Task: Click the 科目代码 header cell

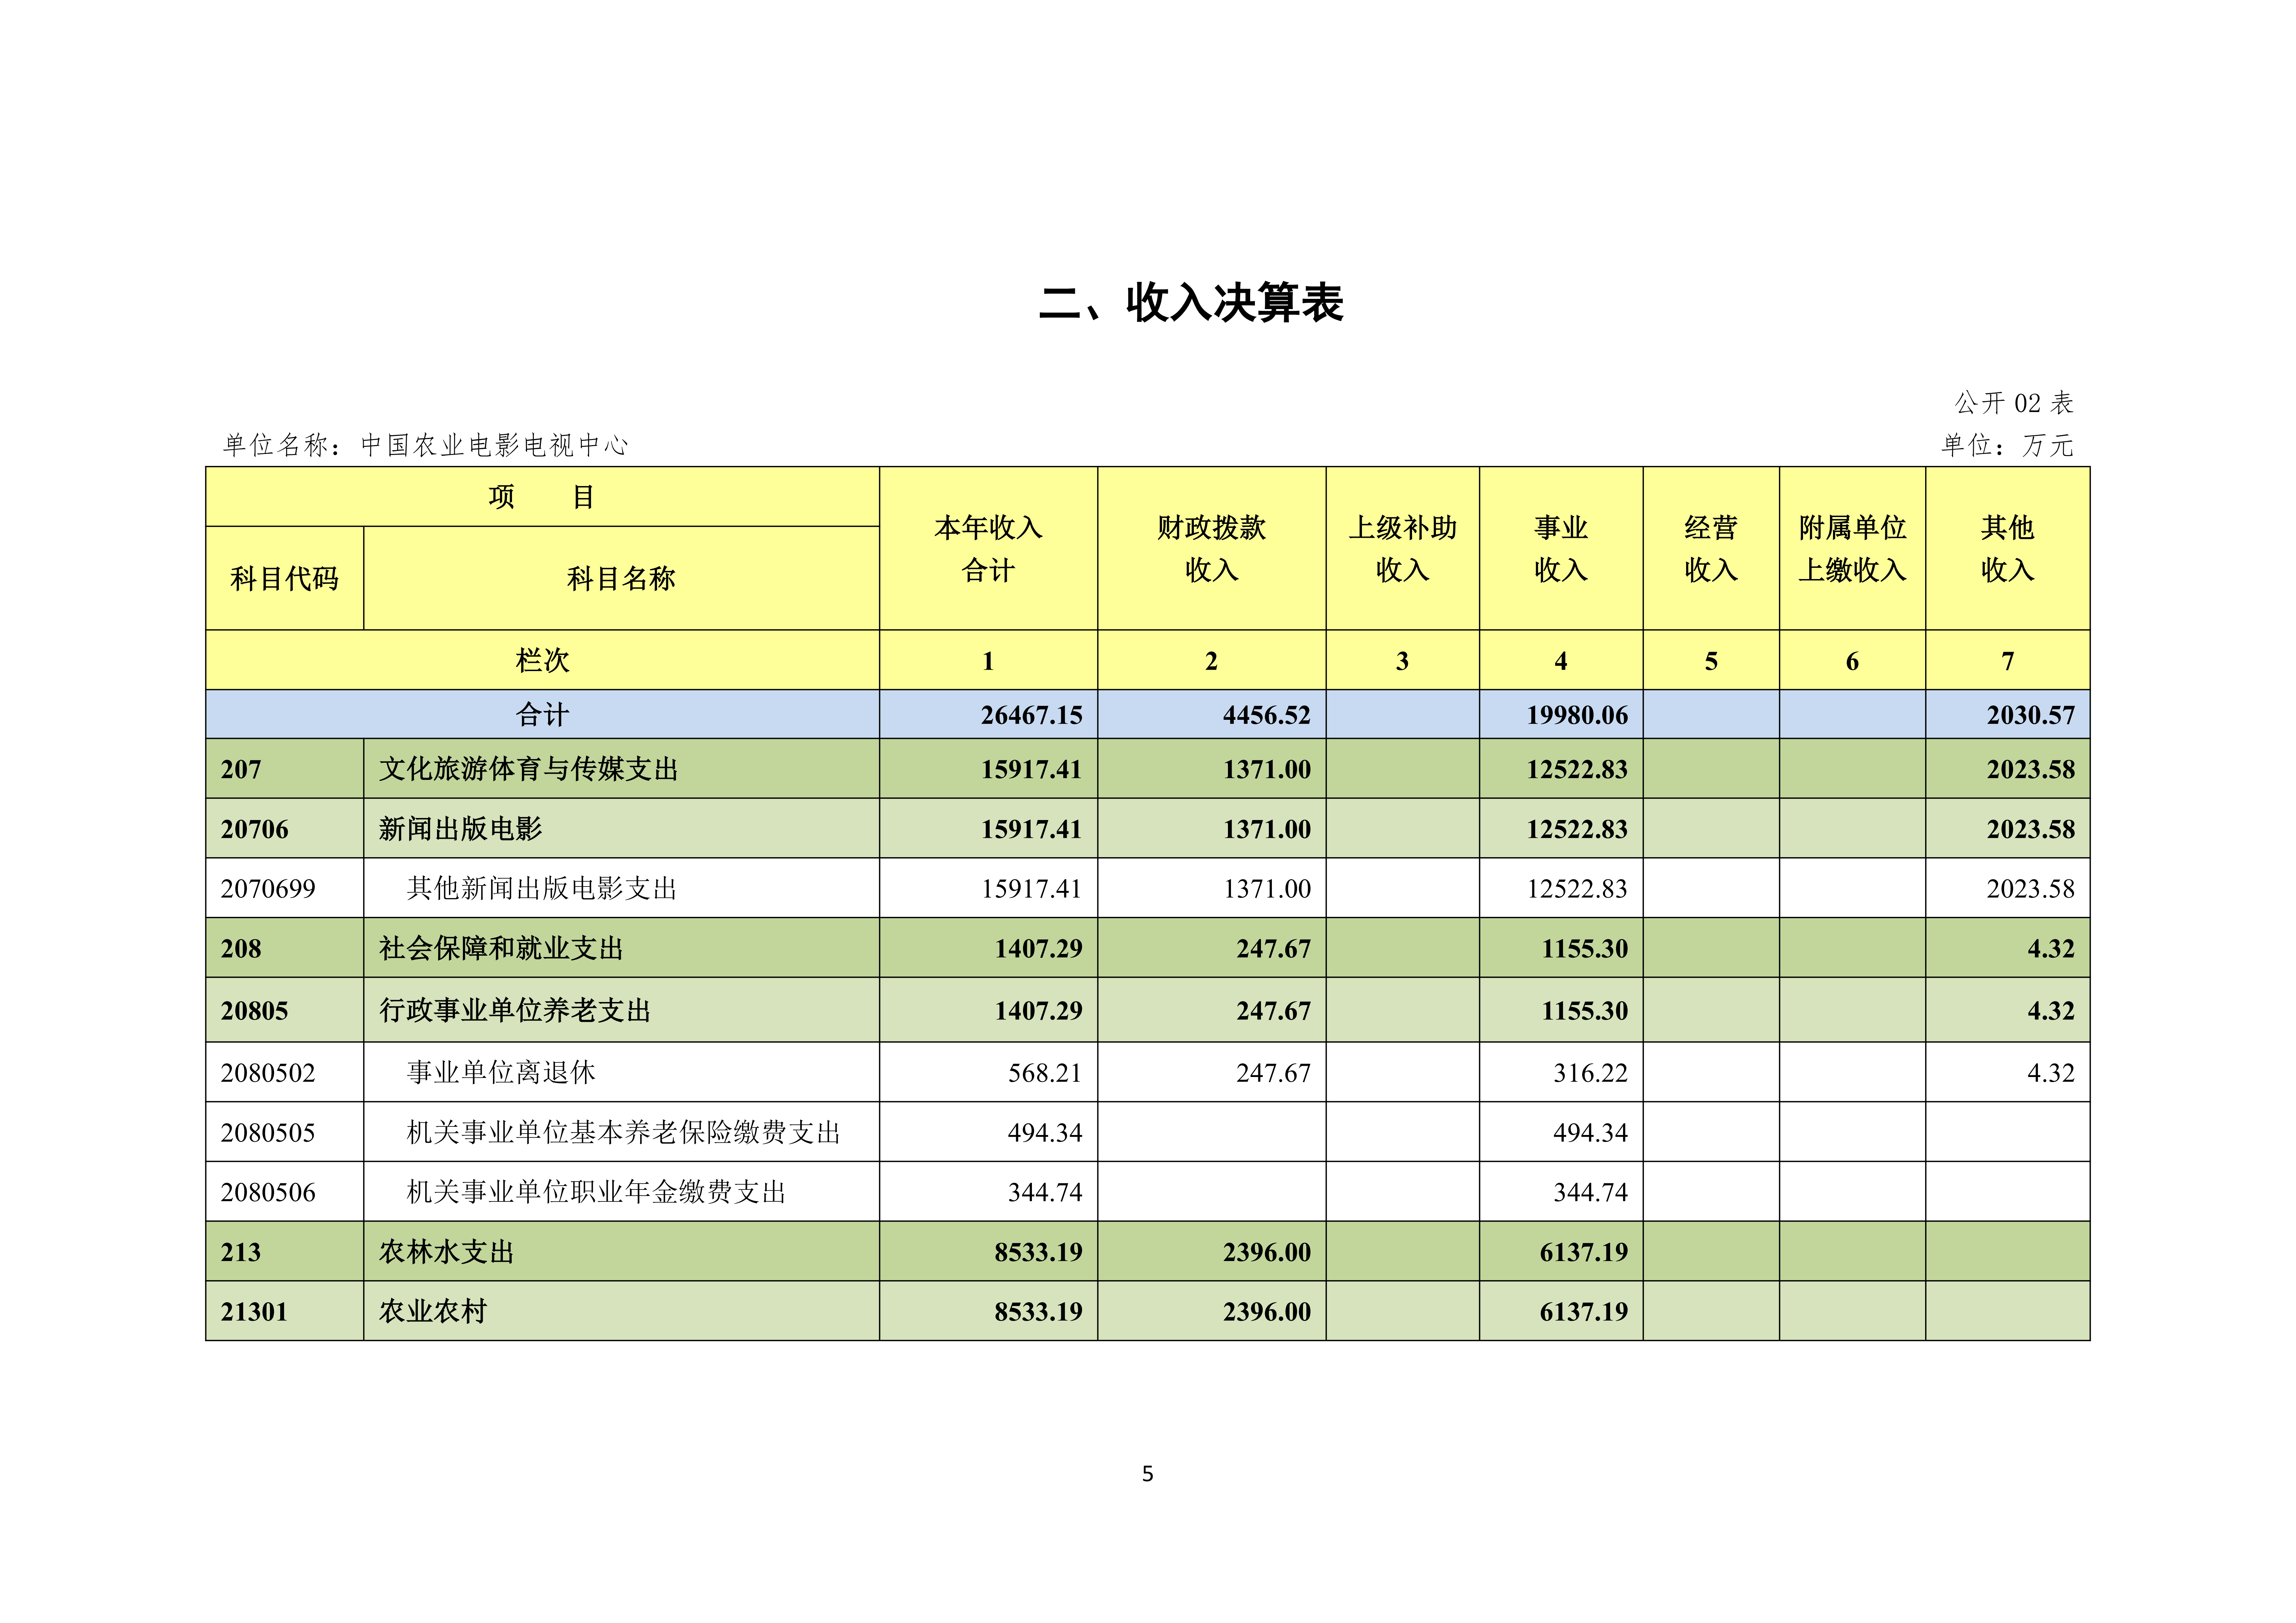Action: click(285, 578)
